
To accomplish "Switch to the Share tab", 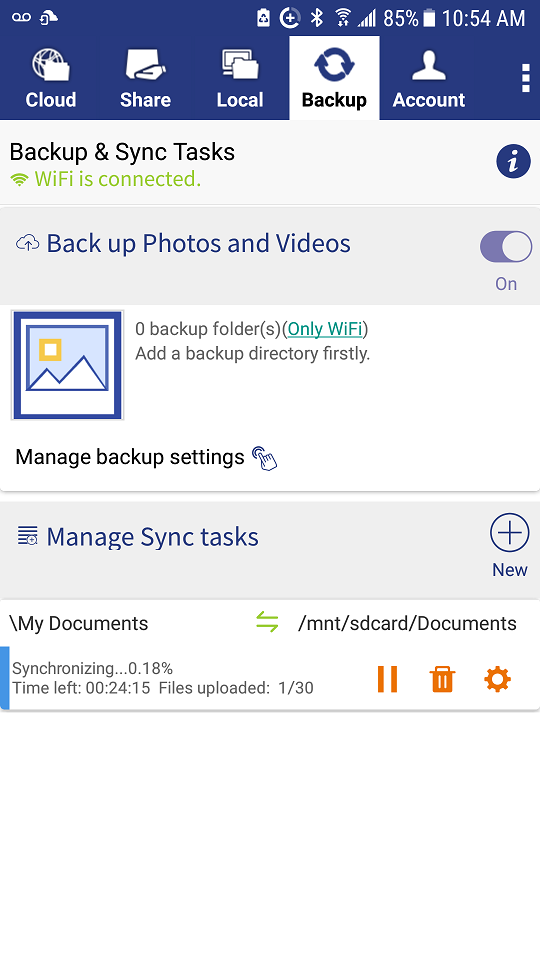I will tap(145, 78).
